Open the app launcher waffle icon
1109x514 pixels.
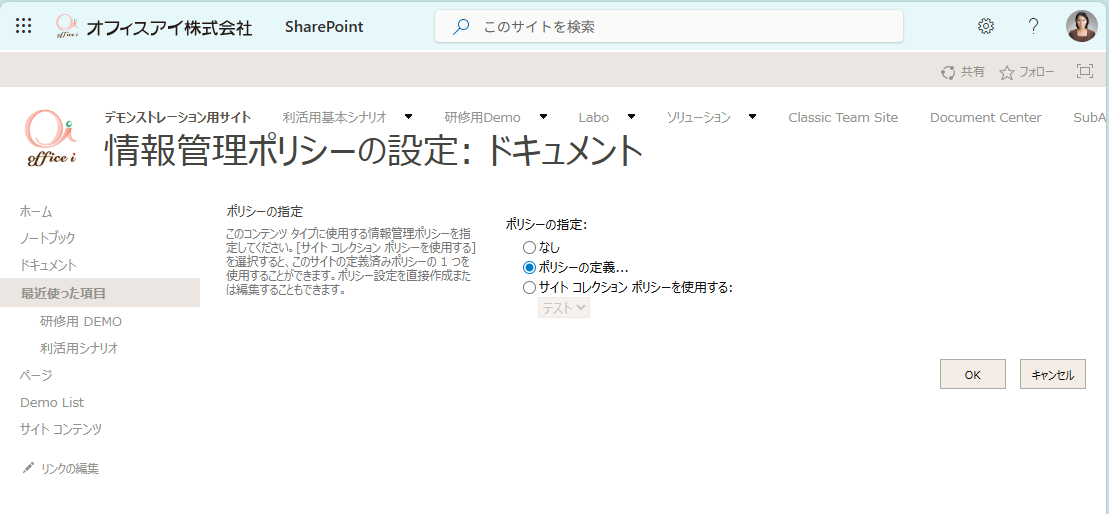[x=23, y=26]
